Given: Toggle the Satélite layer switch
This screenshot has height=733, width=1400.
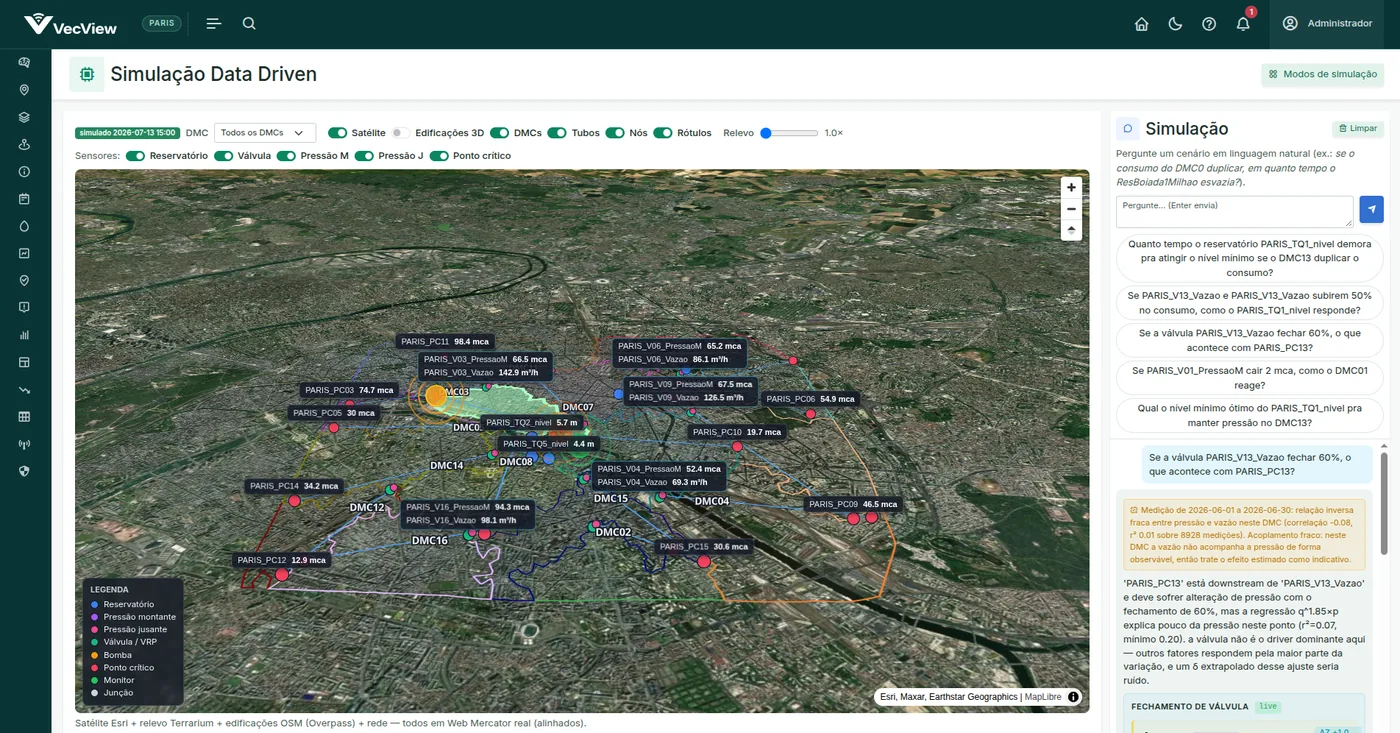Looking at the screenshot, I should [x=338, y=133].
